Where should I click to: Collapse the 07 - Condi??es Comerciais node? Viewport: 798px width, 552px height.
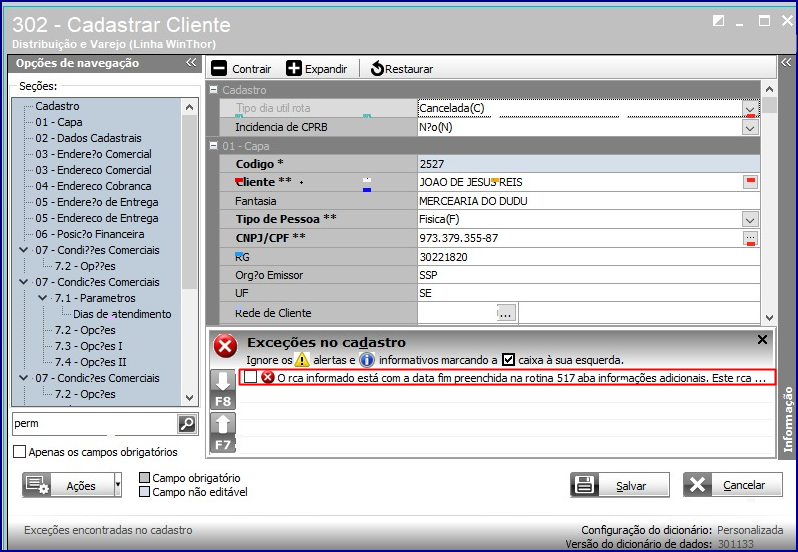coord(23,250)
